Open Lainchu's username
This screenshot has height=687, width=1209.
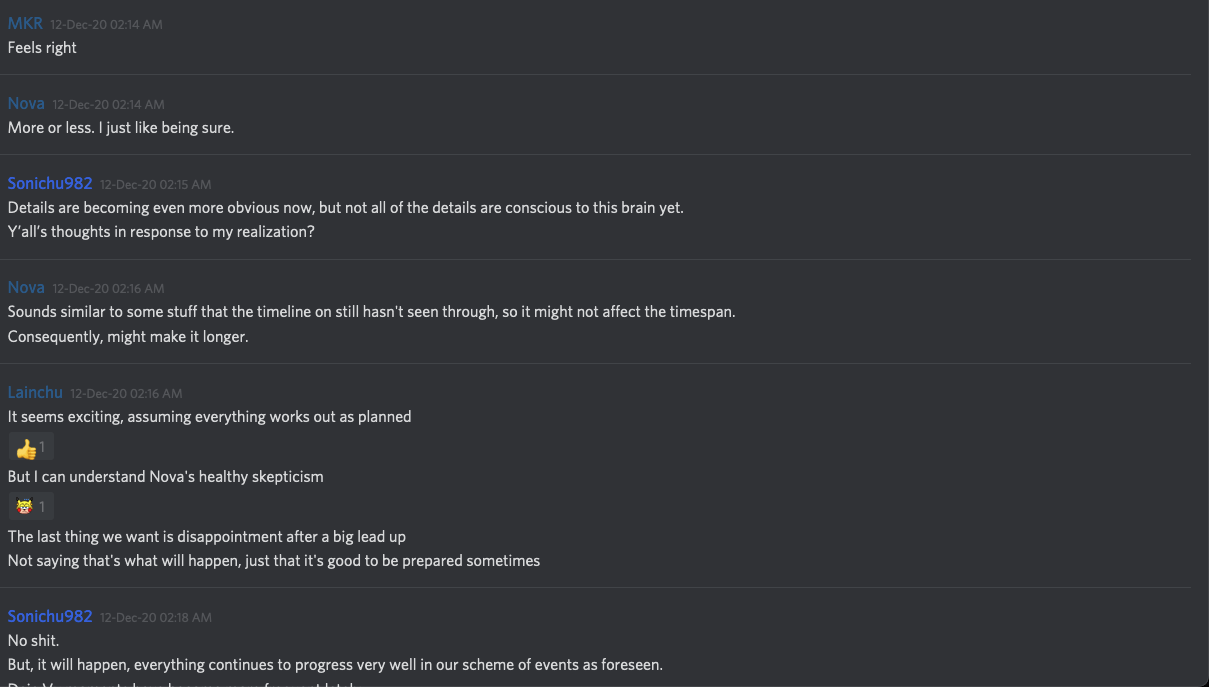pos(35,392)
